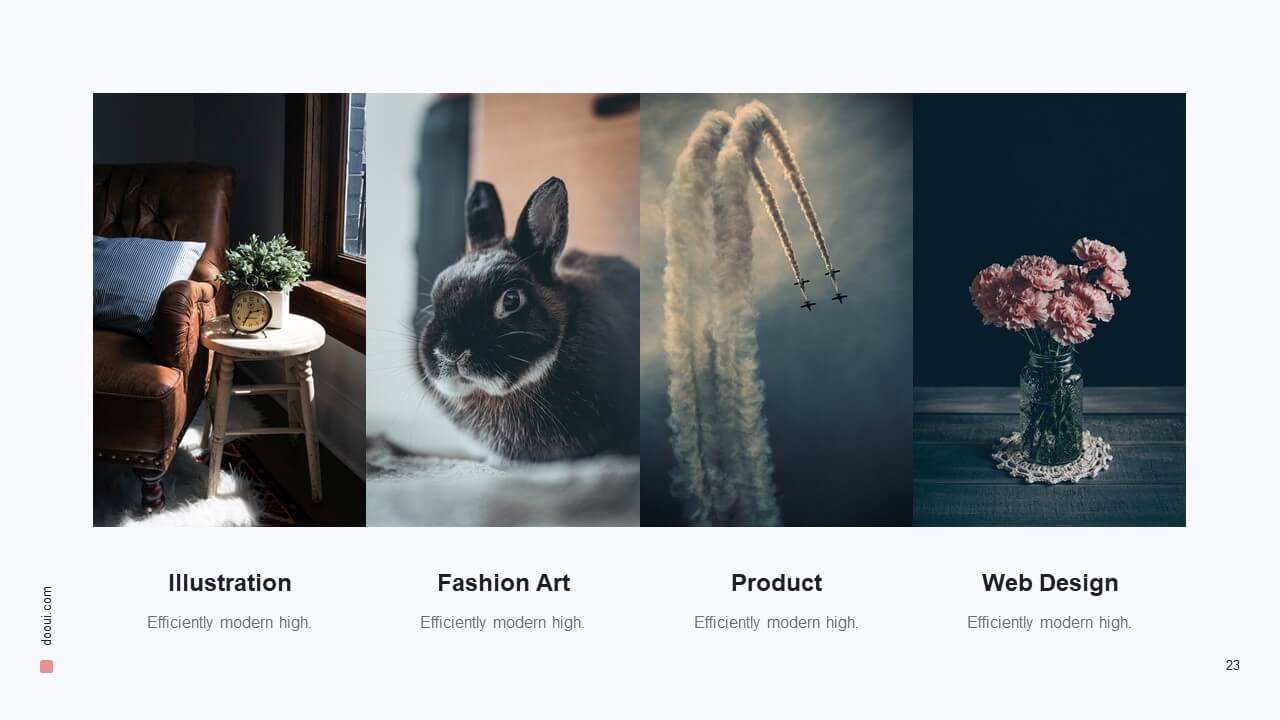
Task: Select the description text under Illustration
Action: point(229,622)
